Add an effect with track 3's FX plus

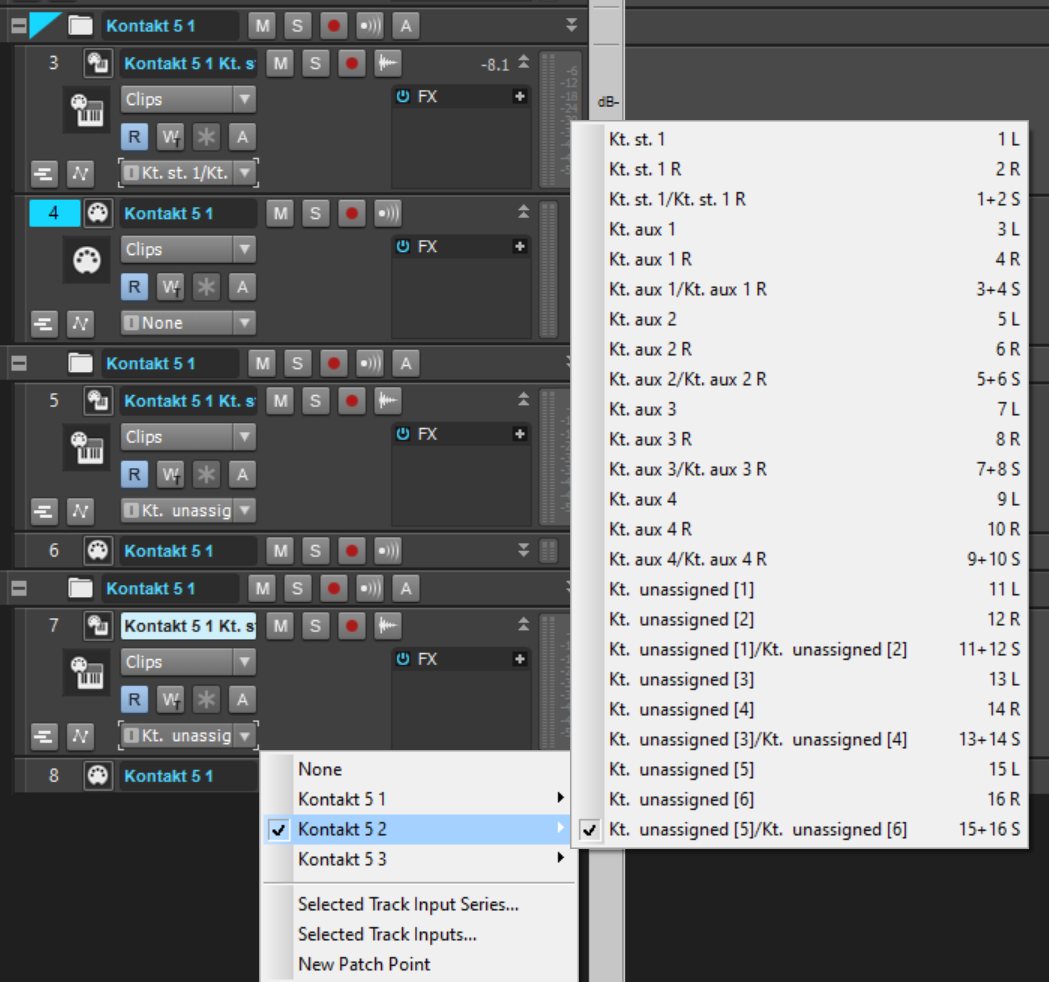[519, 96]
